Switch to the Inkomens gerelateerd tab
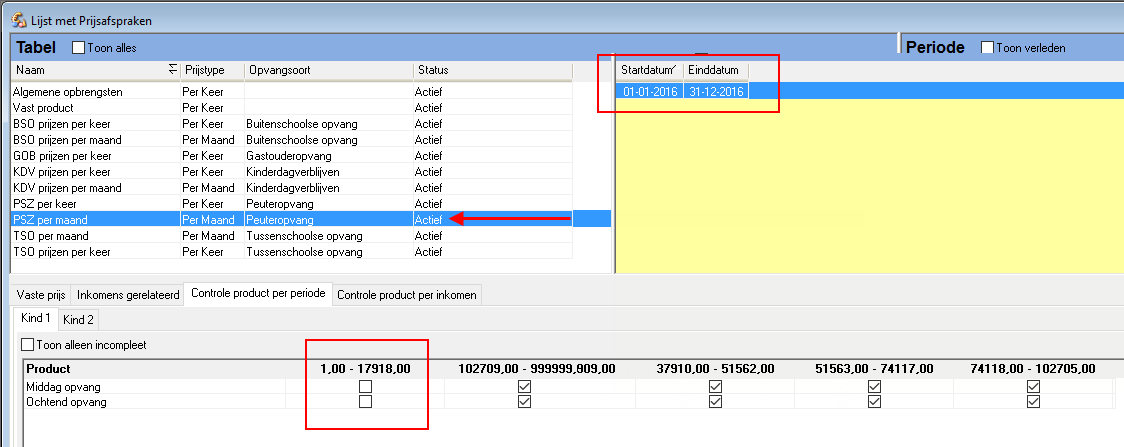 (x=128, y=295)
